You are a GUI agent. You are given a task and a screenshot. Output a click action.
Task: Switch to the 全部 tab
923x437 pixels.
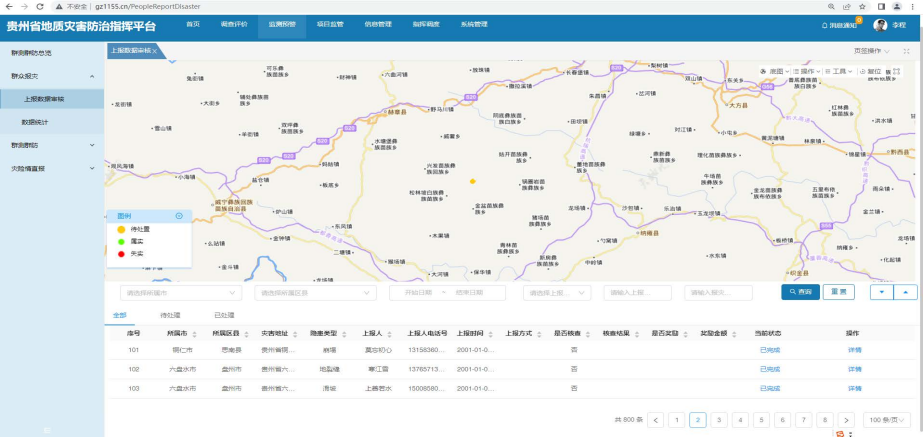click(x=119, y=315)
